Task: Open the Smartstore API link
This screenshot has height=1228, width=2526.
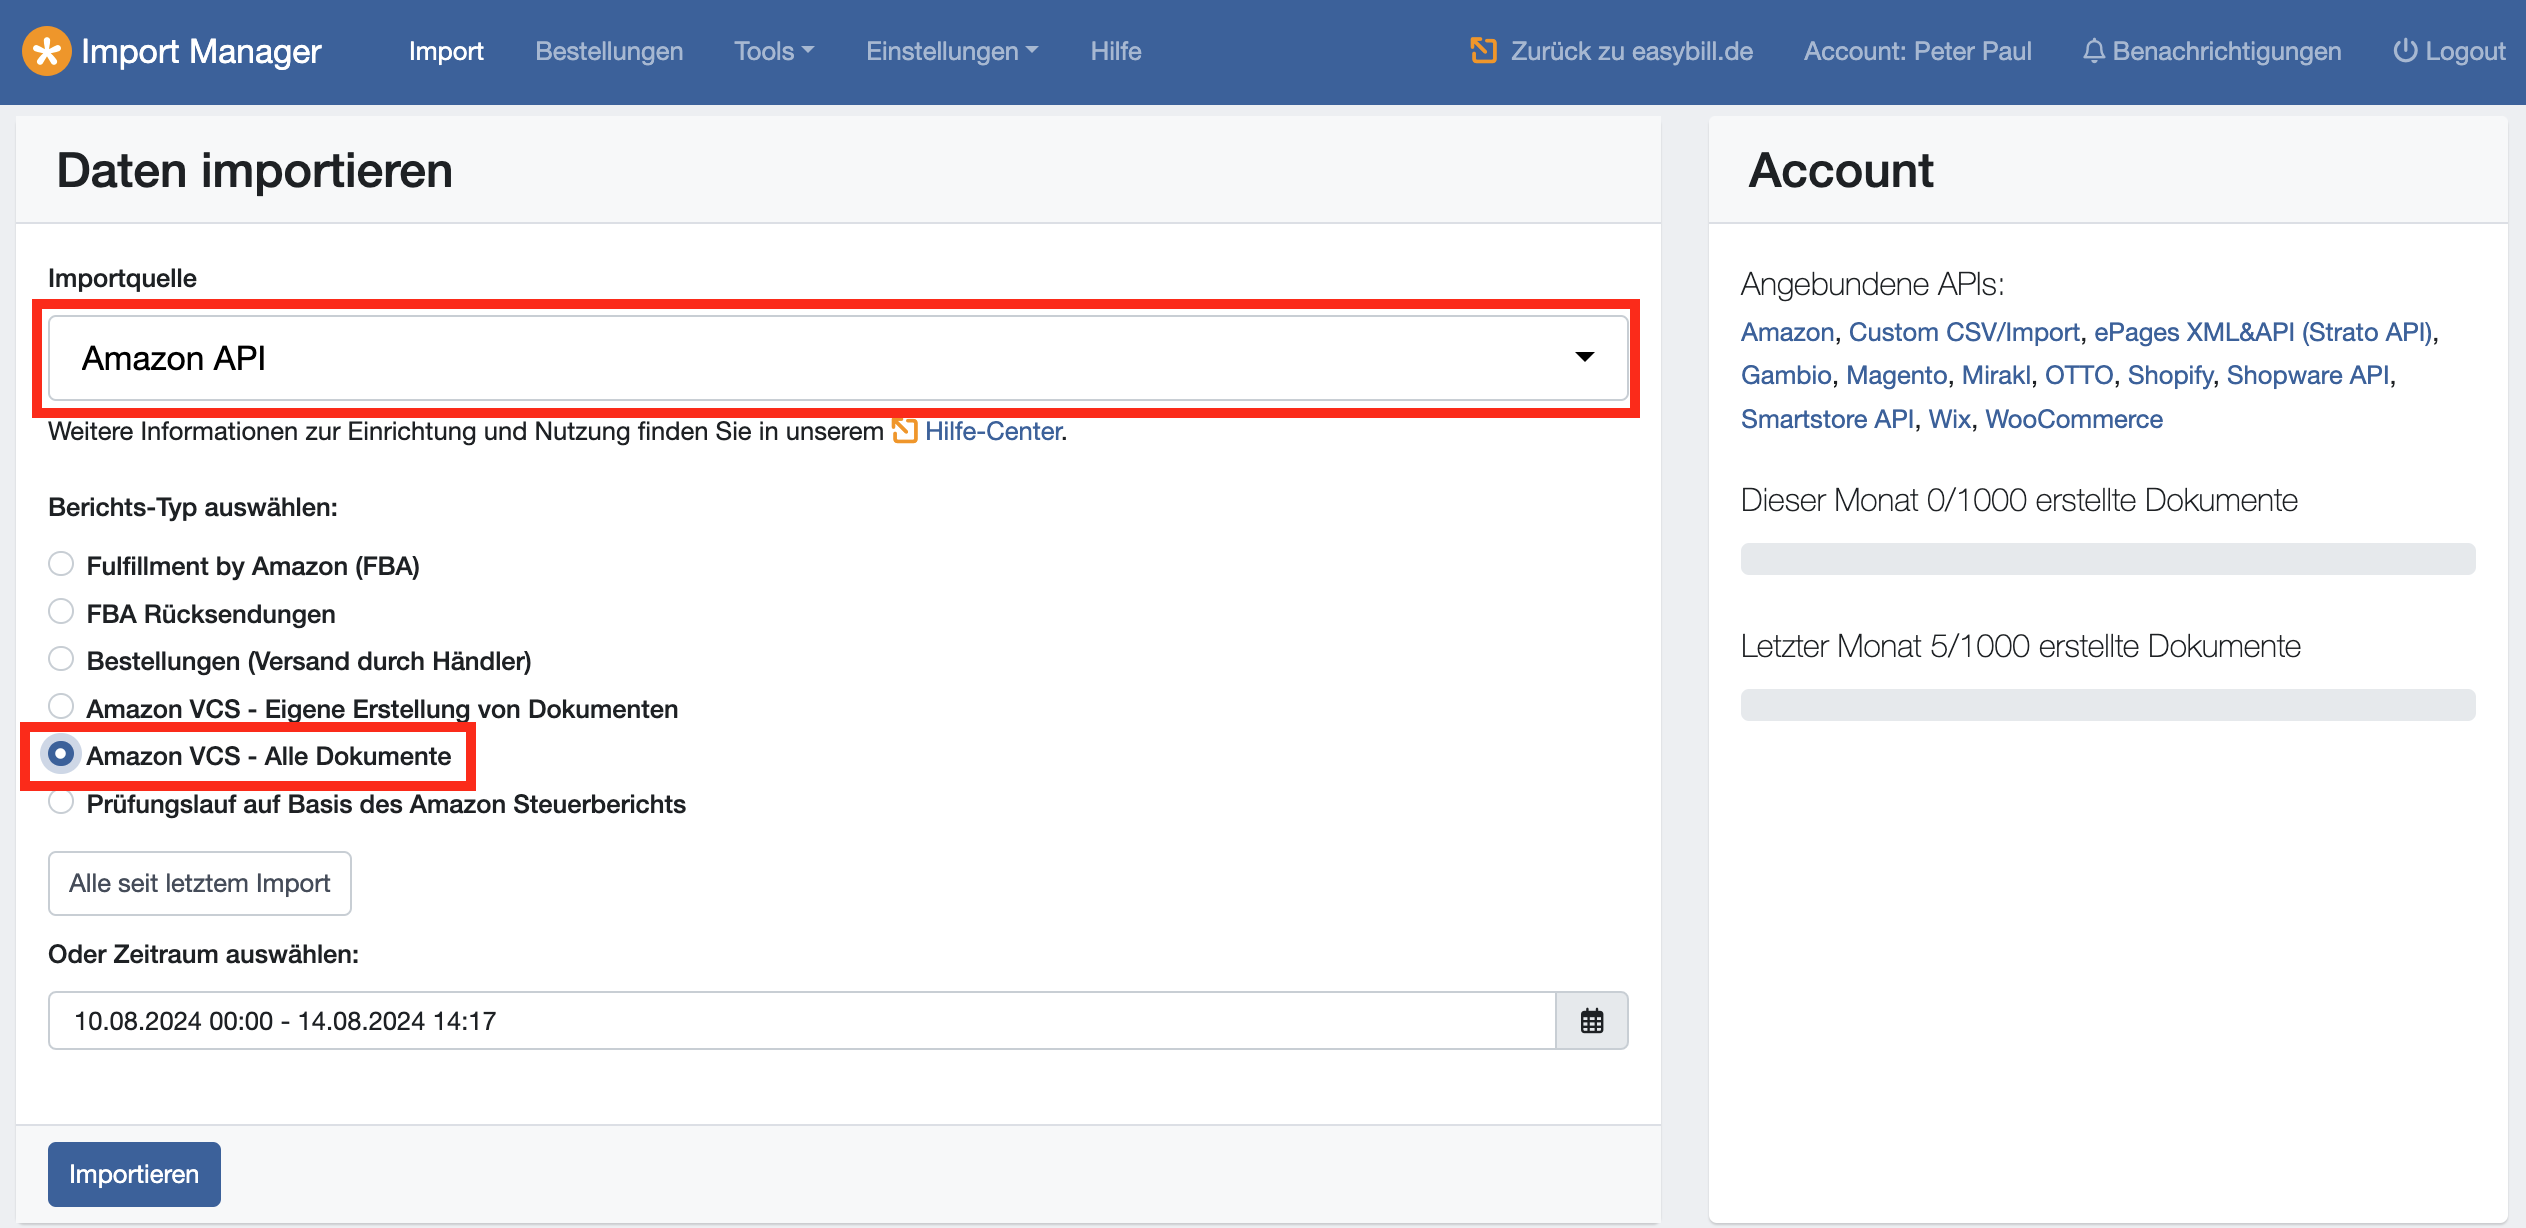Action: (x=1827, y=419)
